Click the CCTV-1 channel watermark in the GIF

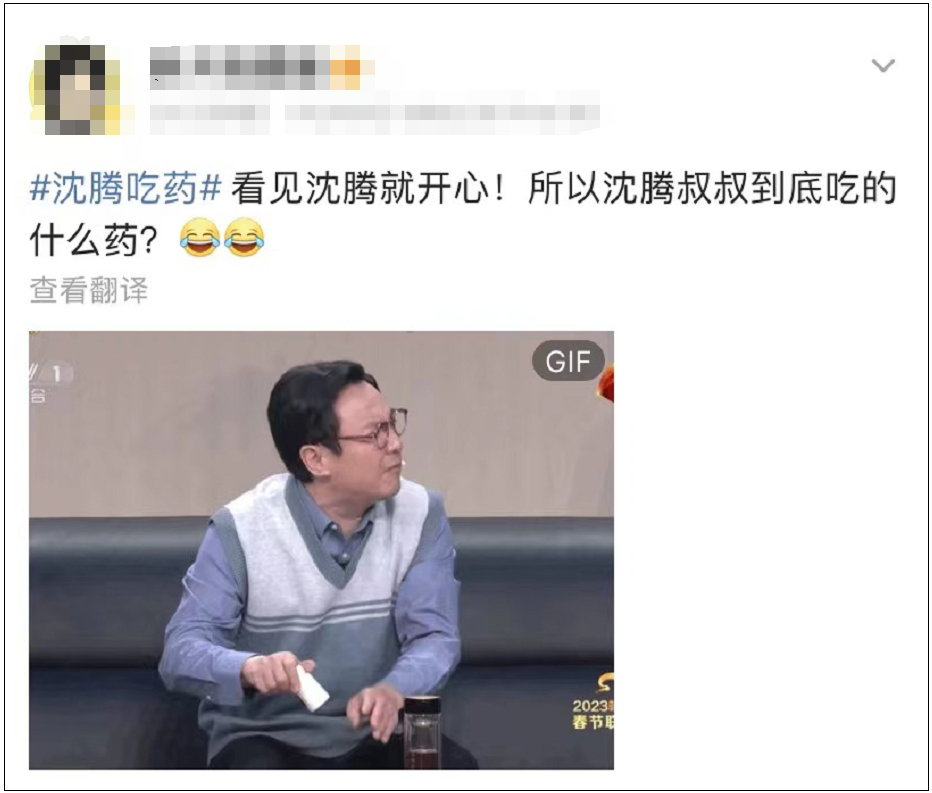point(51,380)
